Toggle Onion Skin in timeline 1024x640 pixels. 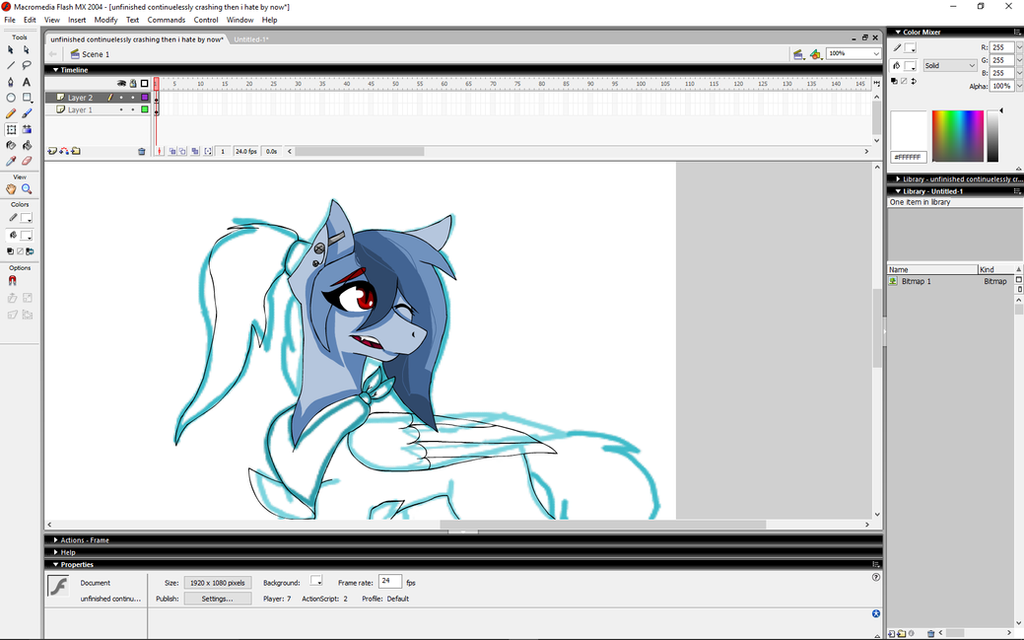(x=172, y=151)
